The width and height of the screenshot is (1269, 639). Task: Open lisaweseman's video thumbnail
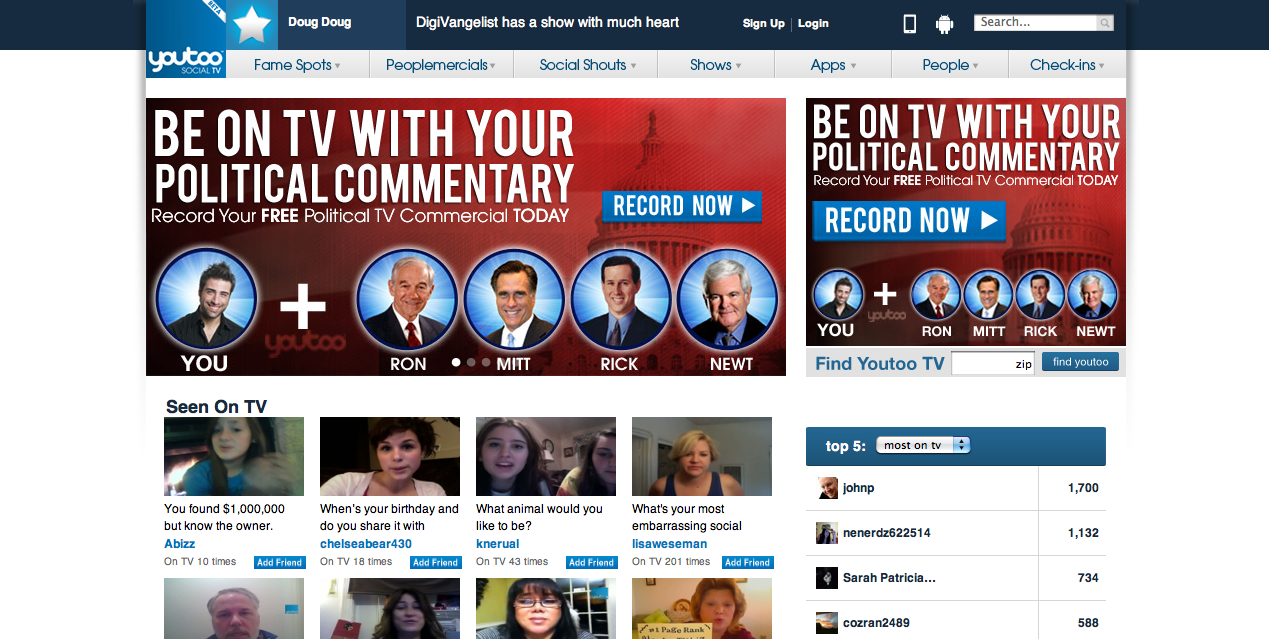point(702,457)
